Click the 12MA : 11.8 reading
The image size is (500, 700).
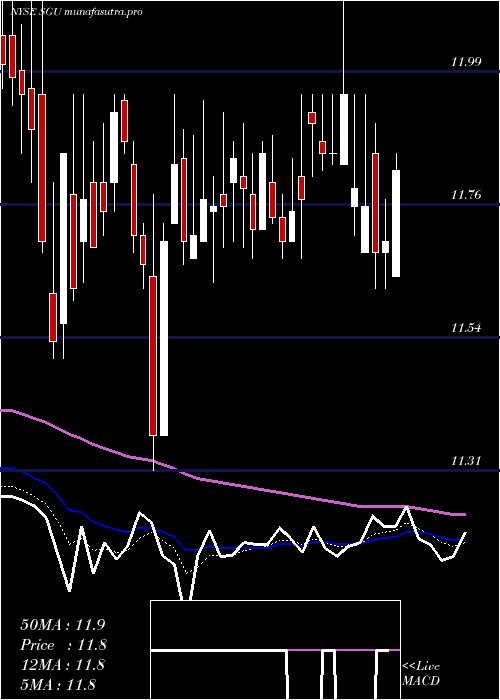[63, 665]
